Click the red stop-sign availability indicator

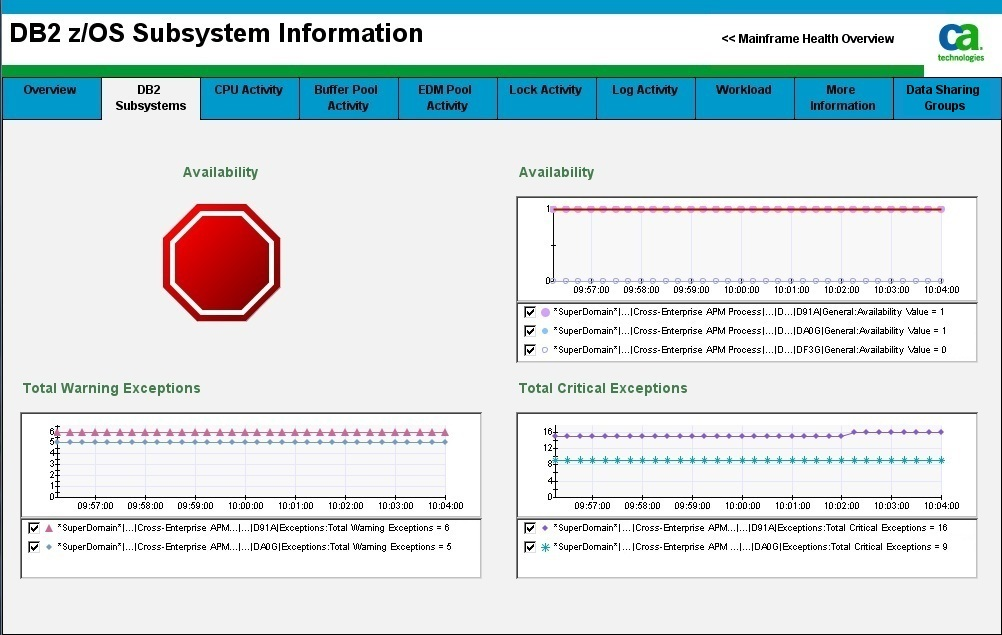pos(221,262)
